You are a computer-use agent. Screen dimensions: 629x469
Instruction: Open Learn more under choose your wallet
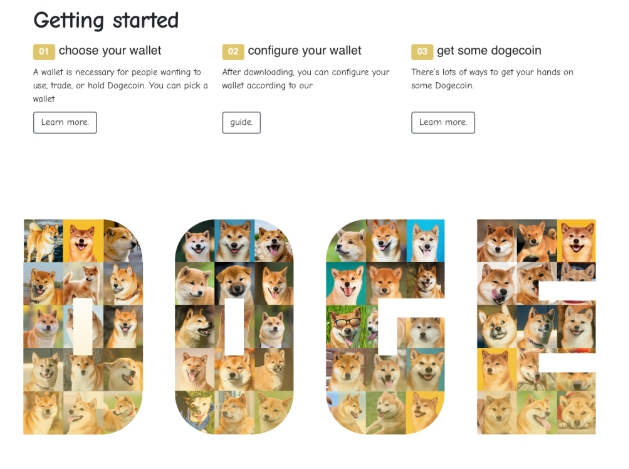tap(65, 122)
